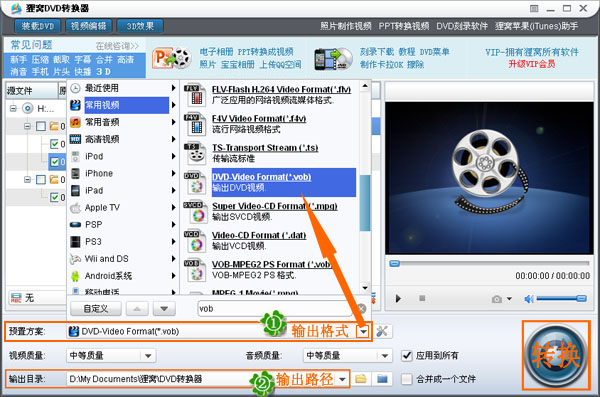Toggle the first folder checkbox in source tree

41,126
